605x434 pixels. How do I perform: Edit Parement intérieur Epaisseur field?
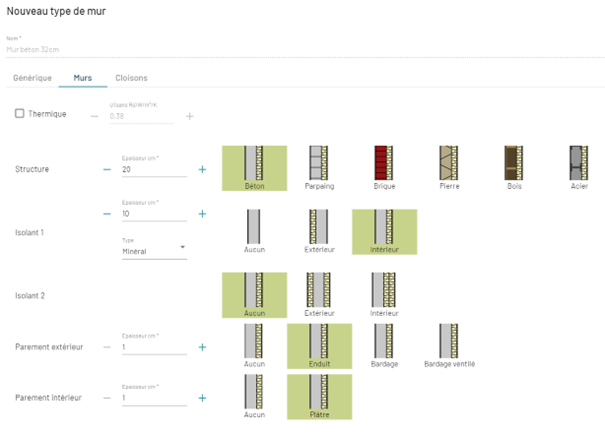154,398
